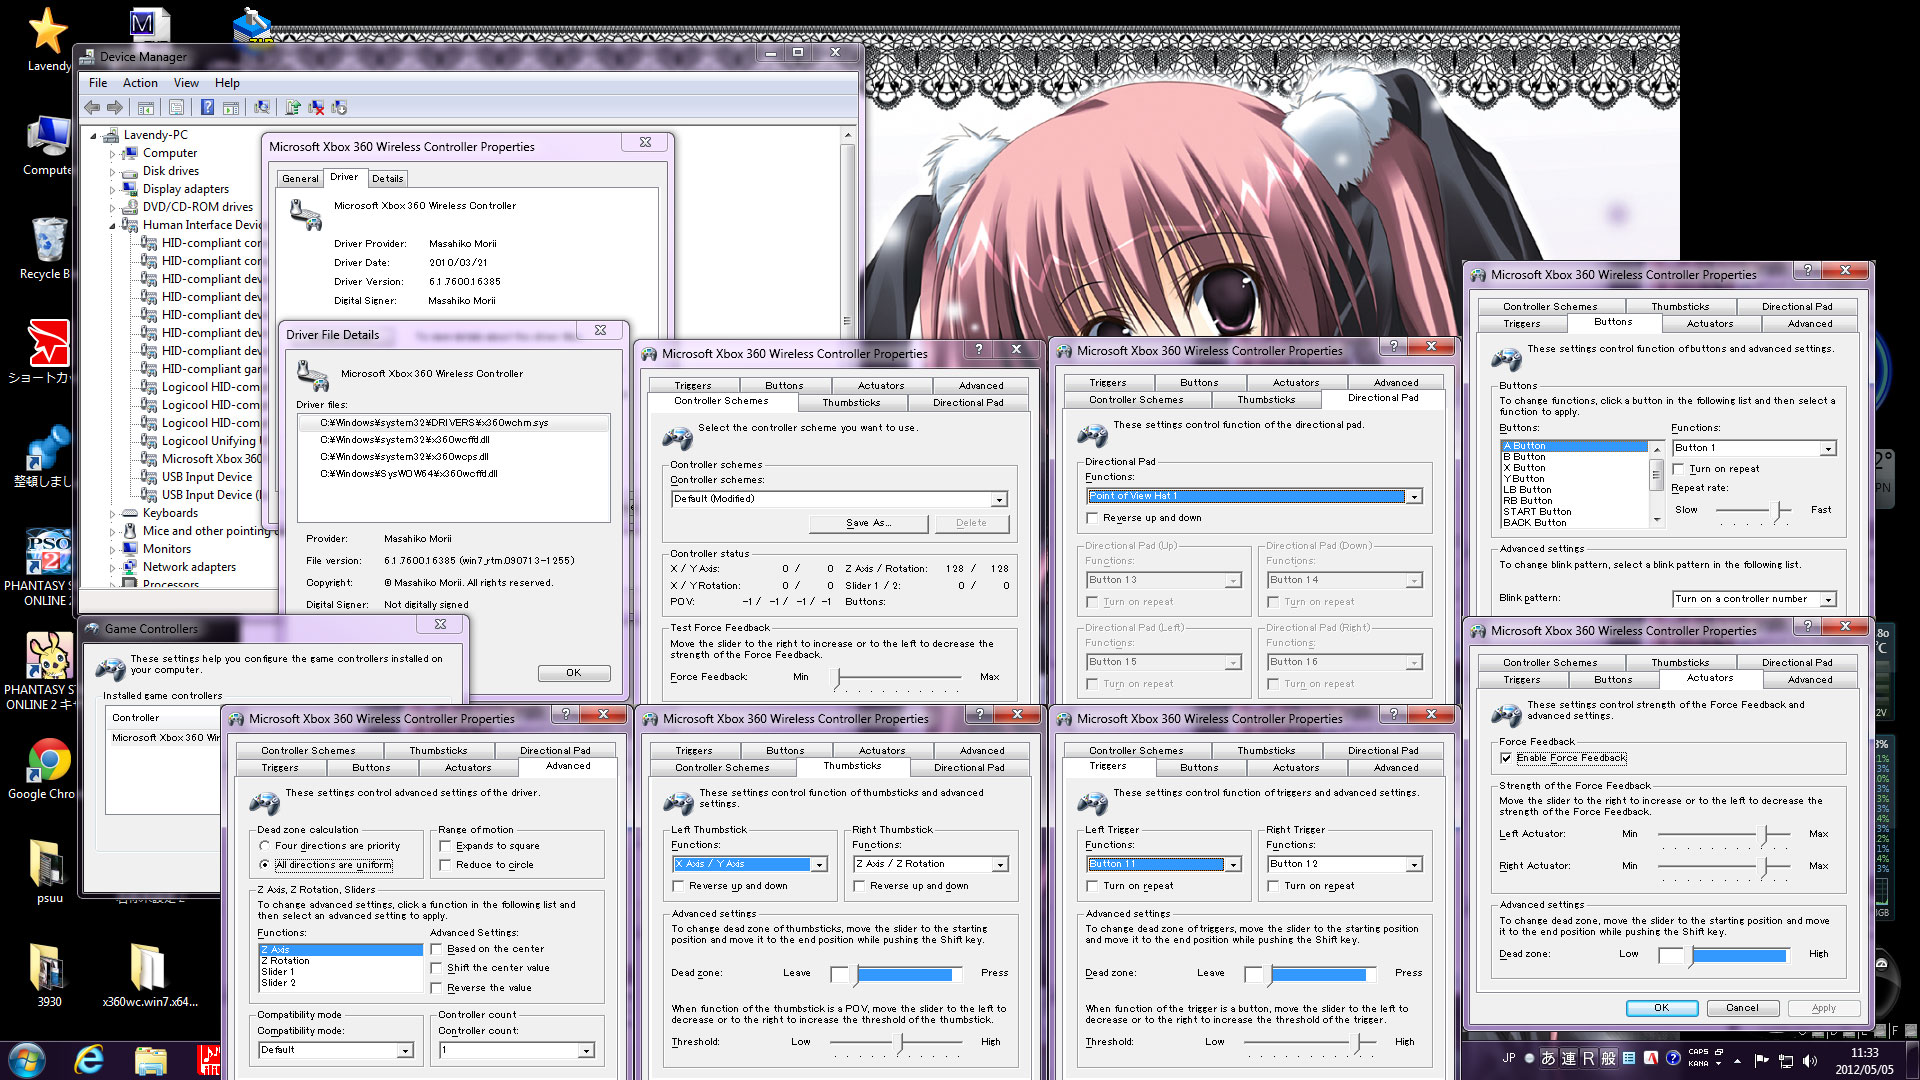Open the network tray icon
The image size is (1920, 1080).
click(x=1785, y=1060)
